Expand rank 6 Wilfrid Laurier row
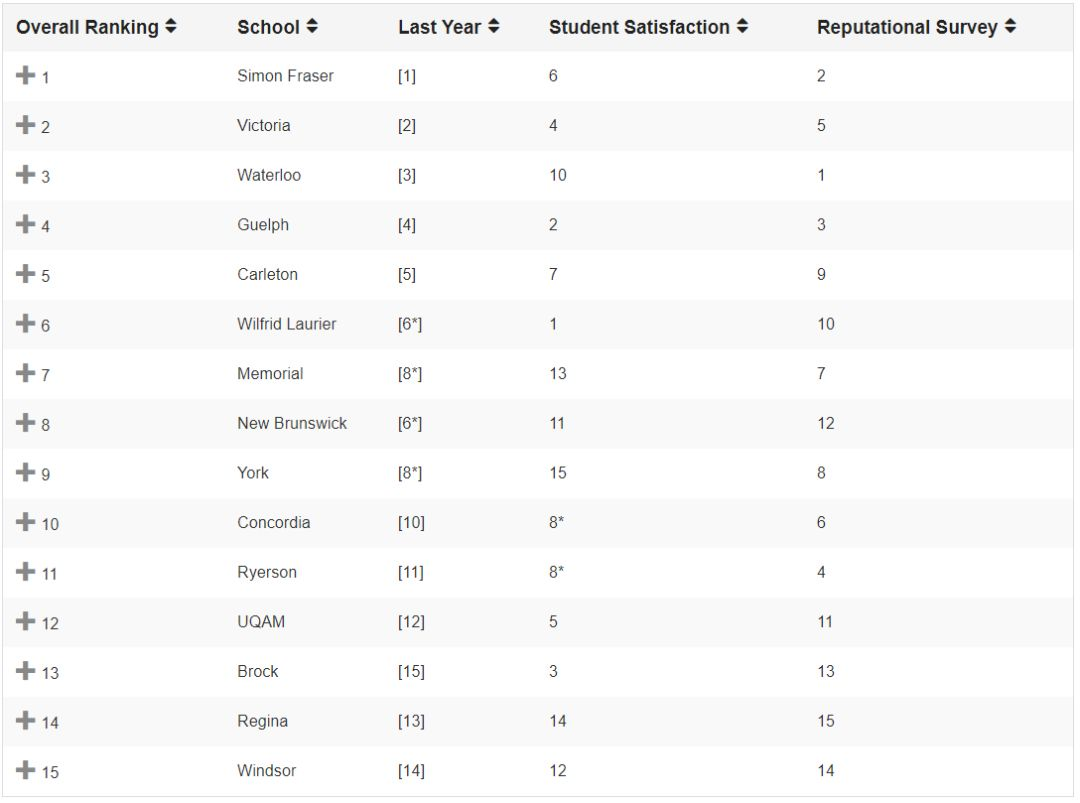The image size is (1080, 803). 26,324
